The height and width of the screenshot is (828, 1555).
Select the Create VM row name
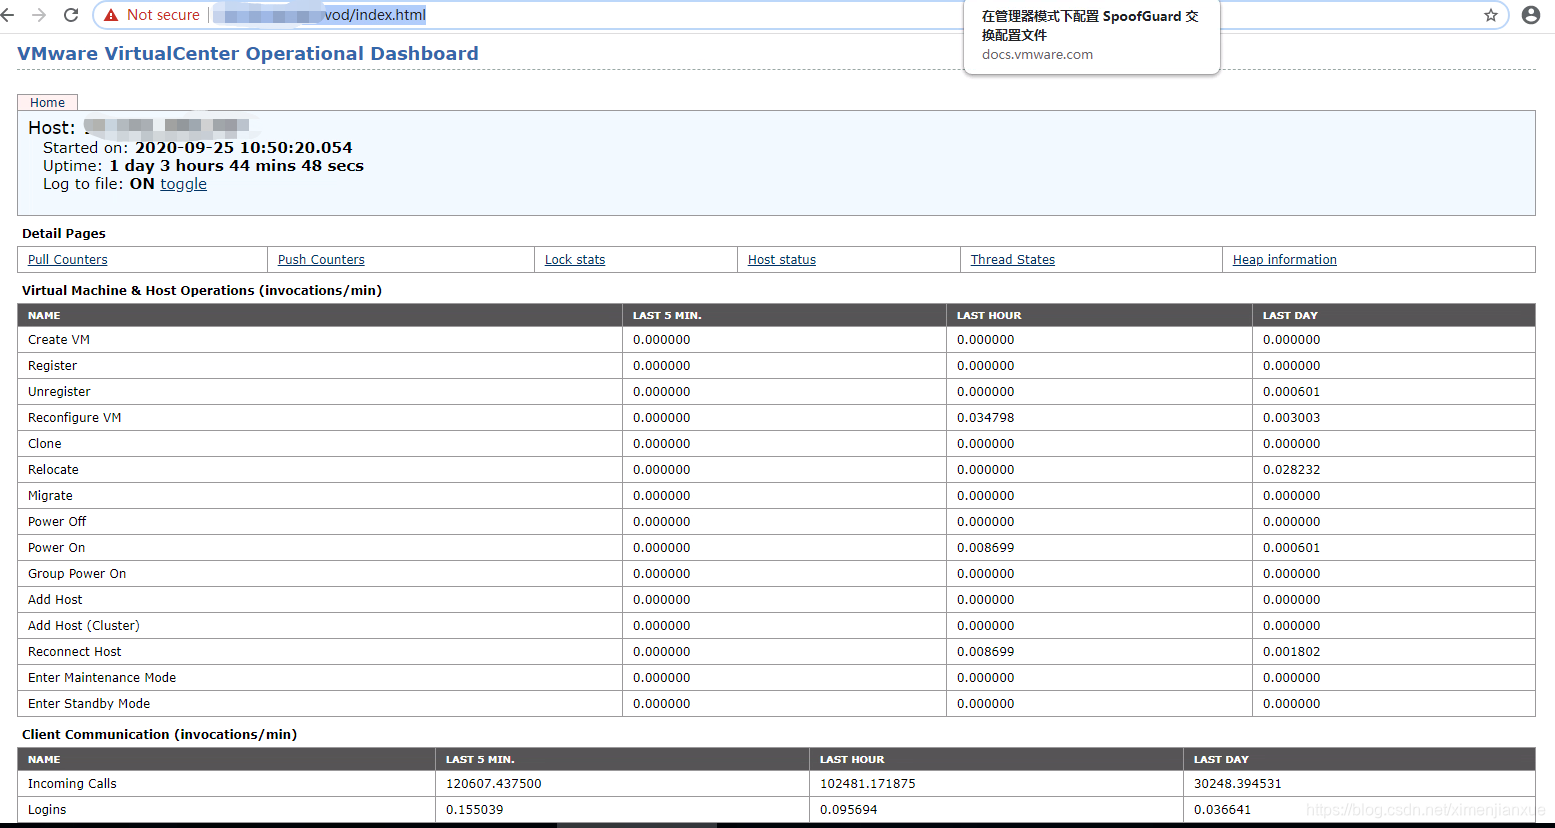pos(59,340)
